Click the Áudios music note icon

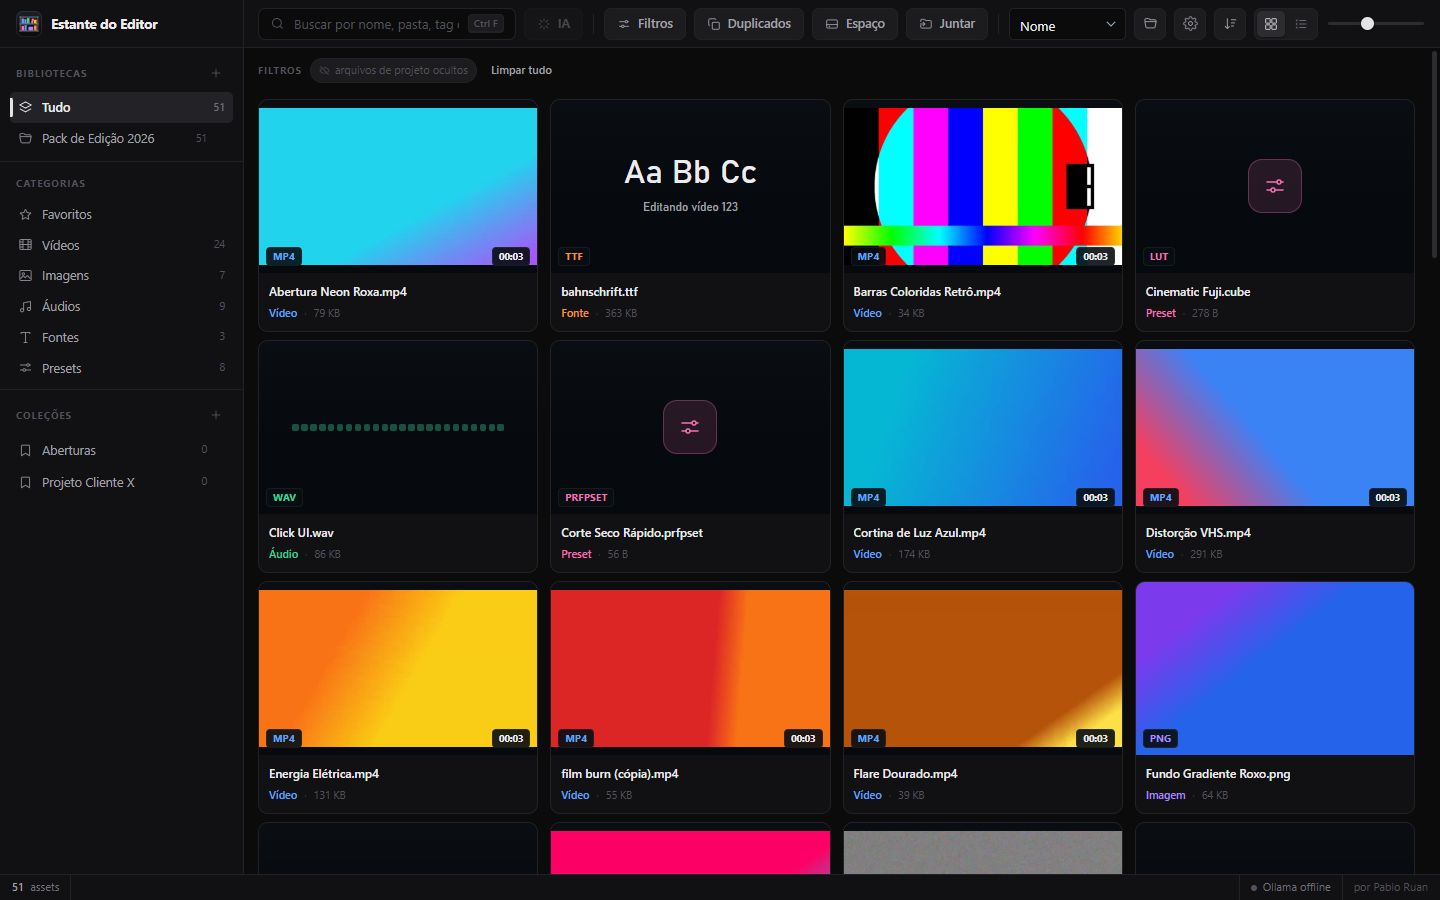26,307
